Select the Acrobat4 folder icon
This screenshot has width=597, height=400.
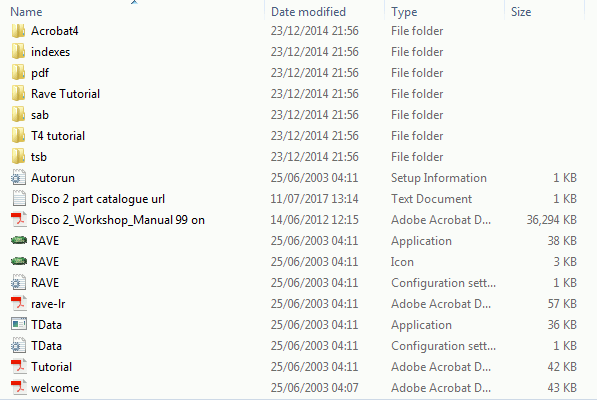(x=18, y=31)
